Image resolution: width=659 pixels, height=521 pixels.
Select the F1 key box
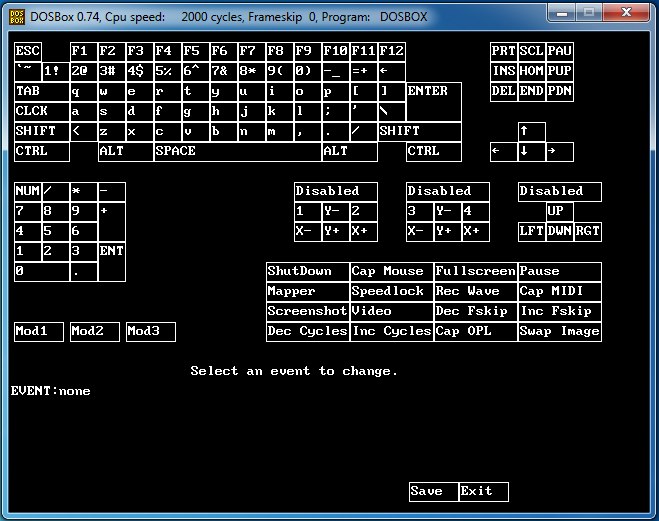84,51
